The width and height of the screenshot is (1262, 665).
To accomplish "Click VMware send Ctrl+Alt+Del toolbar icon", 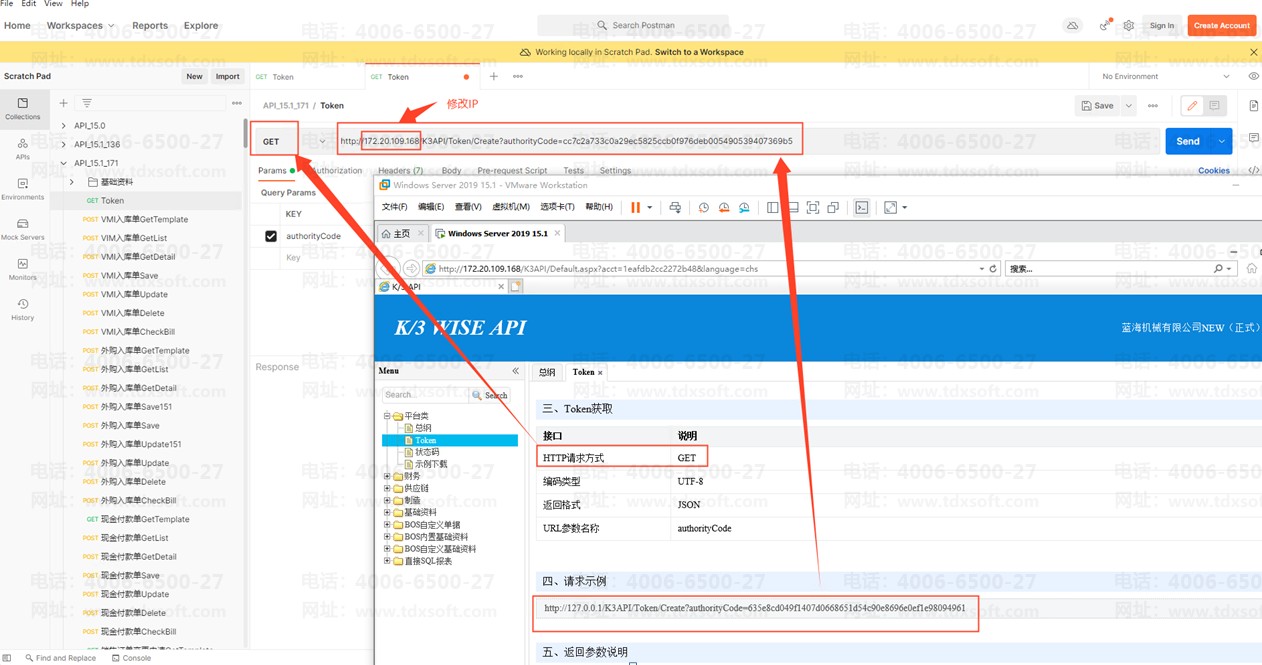I will tap(675, 207).
